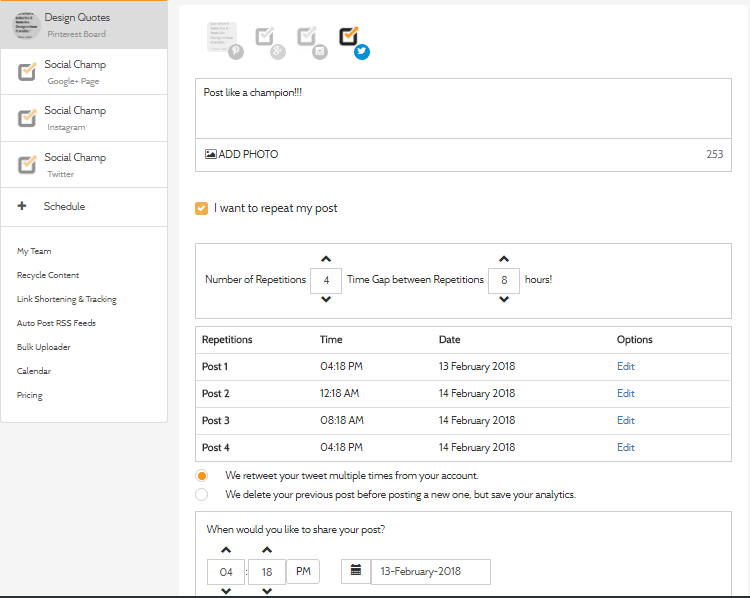Select delete previous post radio option
The image size is (750, 598).
tap(202, 494)
